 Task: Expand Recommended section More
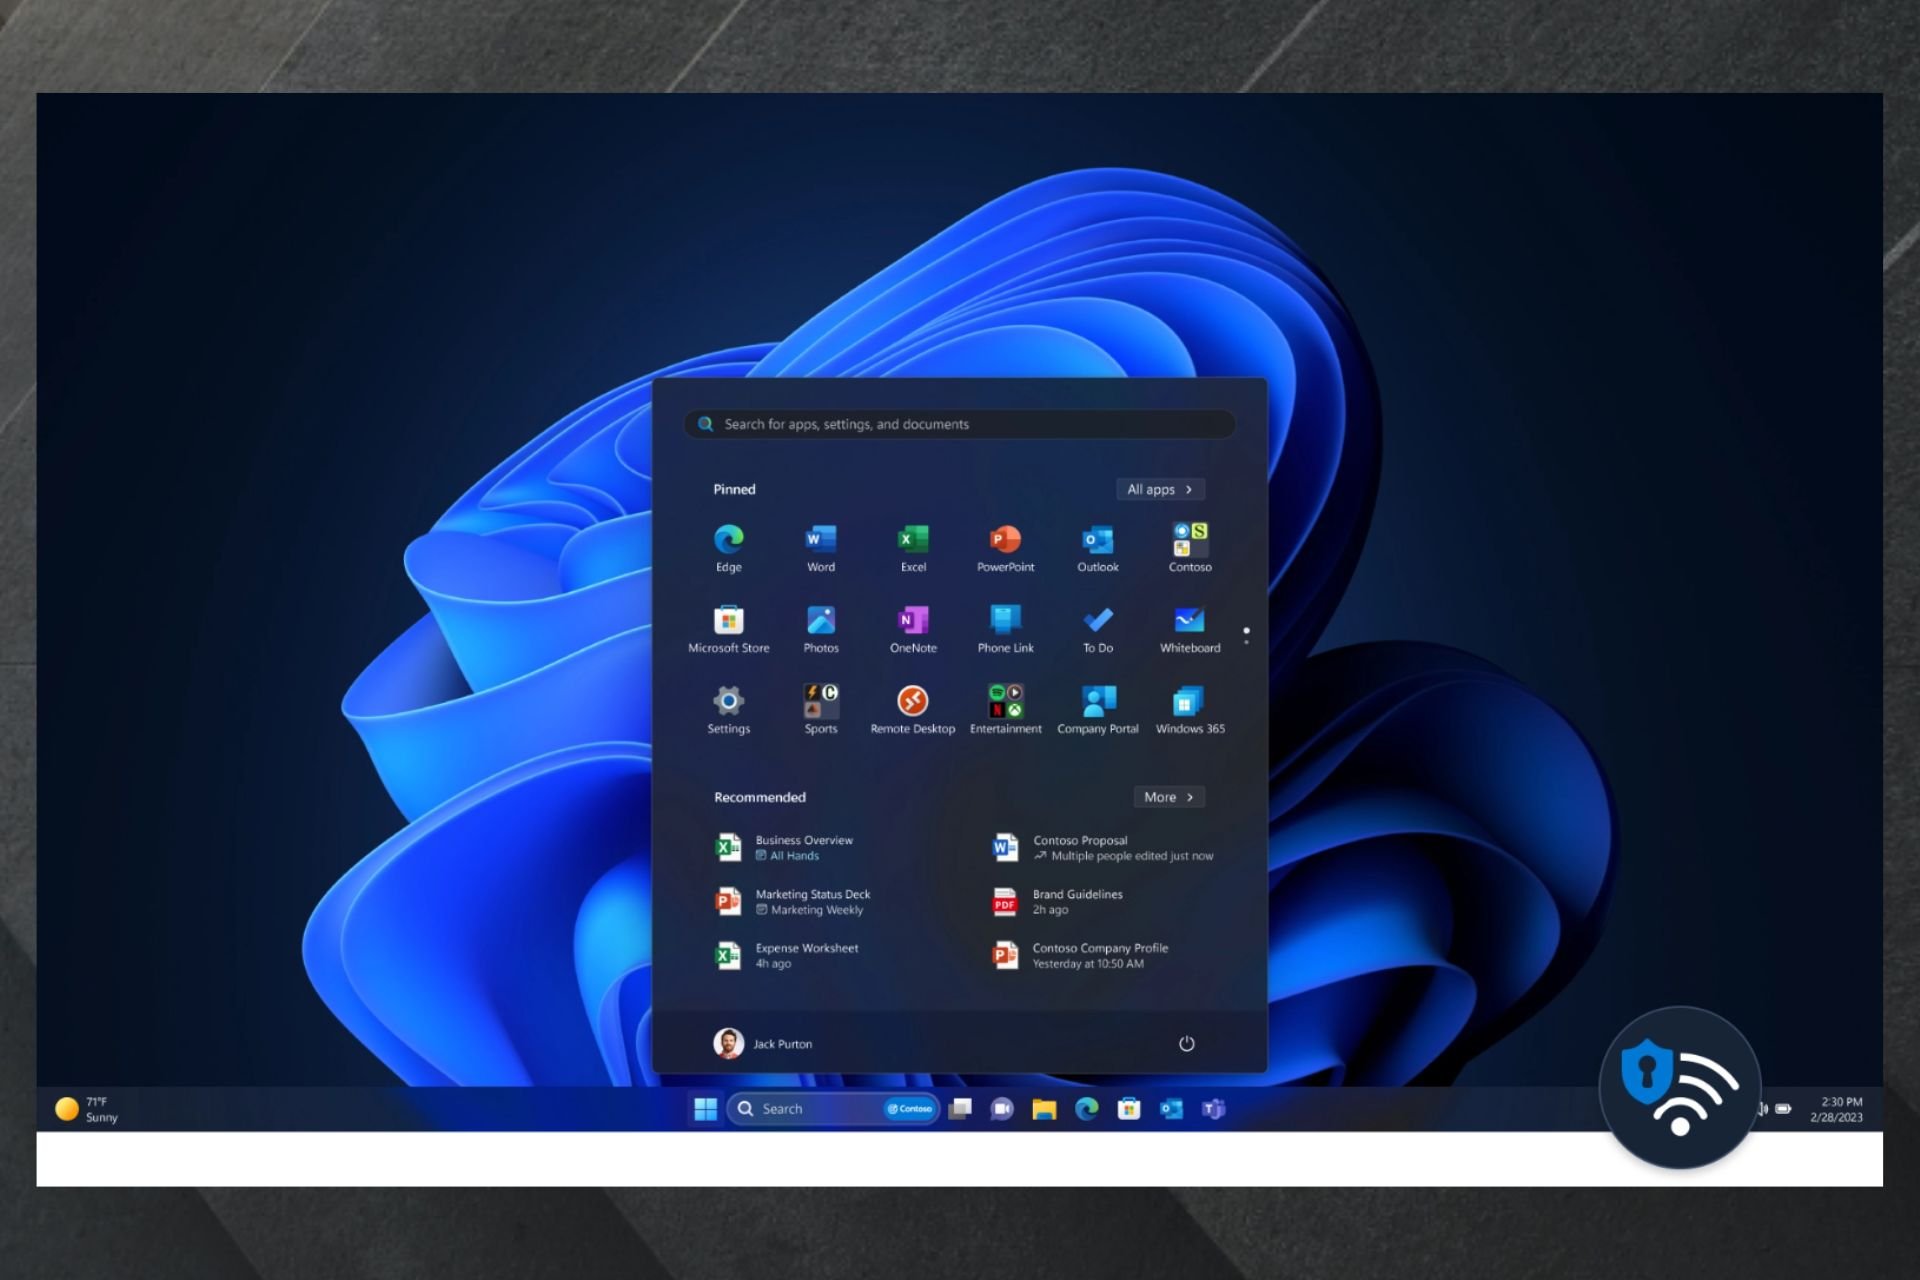point(1167,796)
